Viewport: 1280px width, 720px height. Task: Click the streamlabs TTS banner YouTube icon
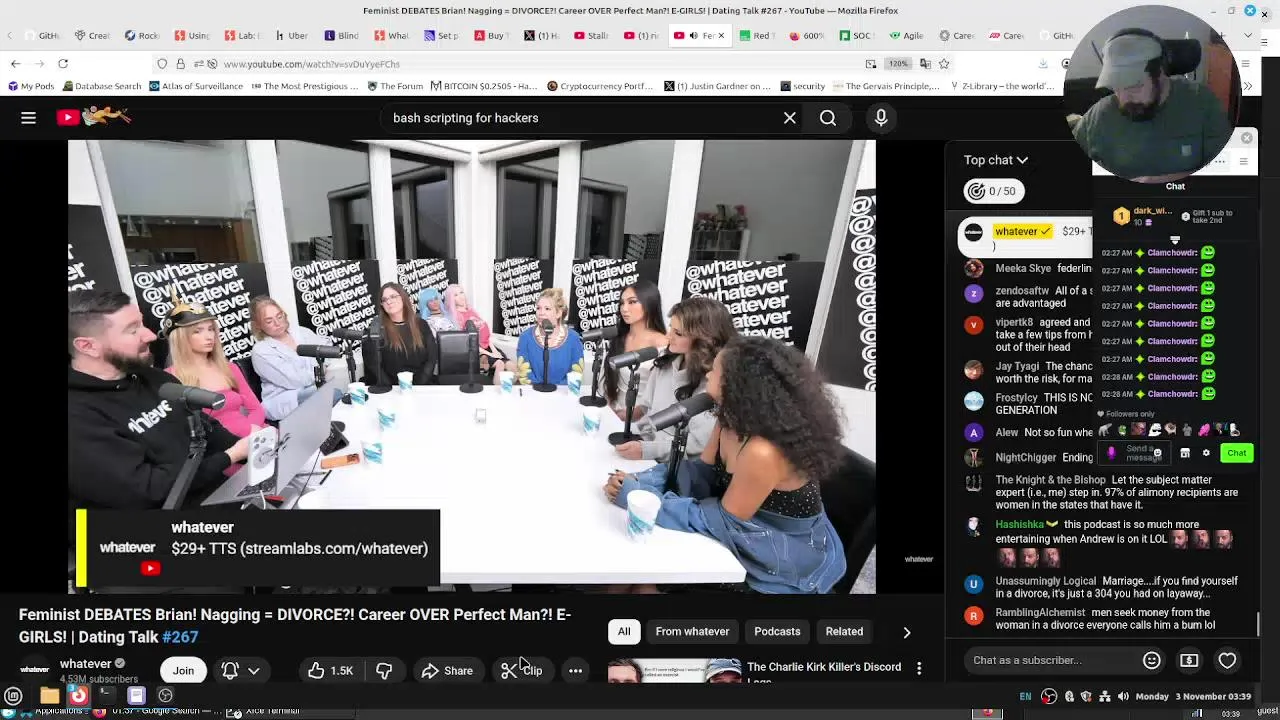(x=150, y=568)
